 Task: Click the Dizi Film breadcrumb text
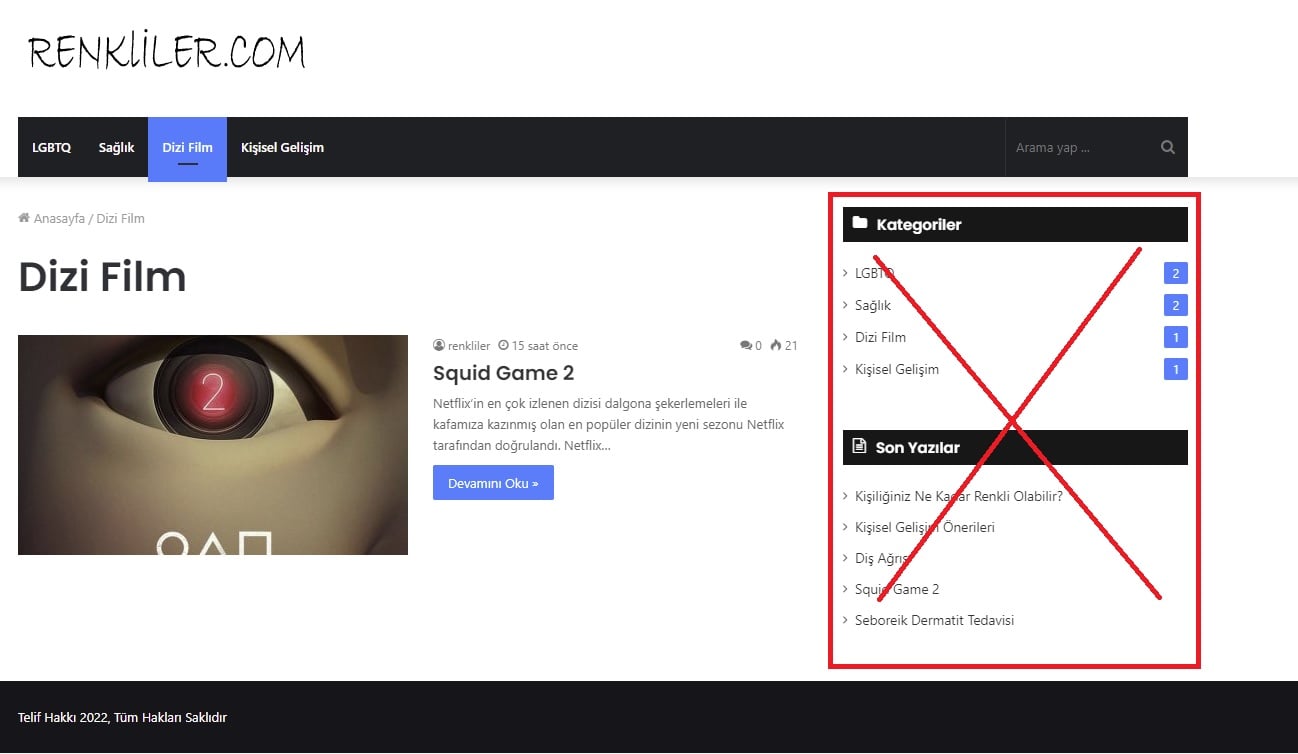(x=121, y=218)
